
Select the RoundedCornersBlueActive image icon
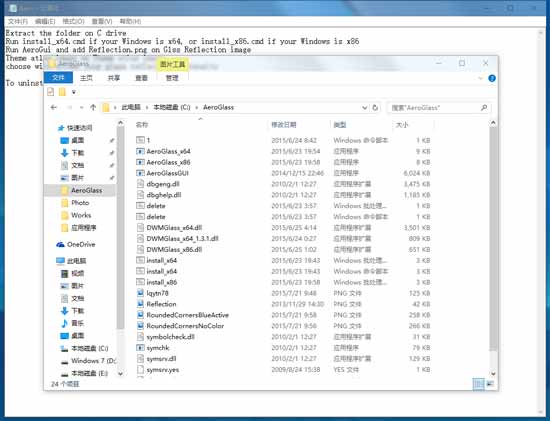click(140, 315)
